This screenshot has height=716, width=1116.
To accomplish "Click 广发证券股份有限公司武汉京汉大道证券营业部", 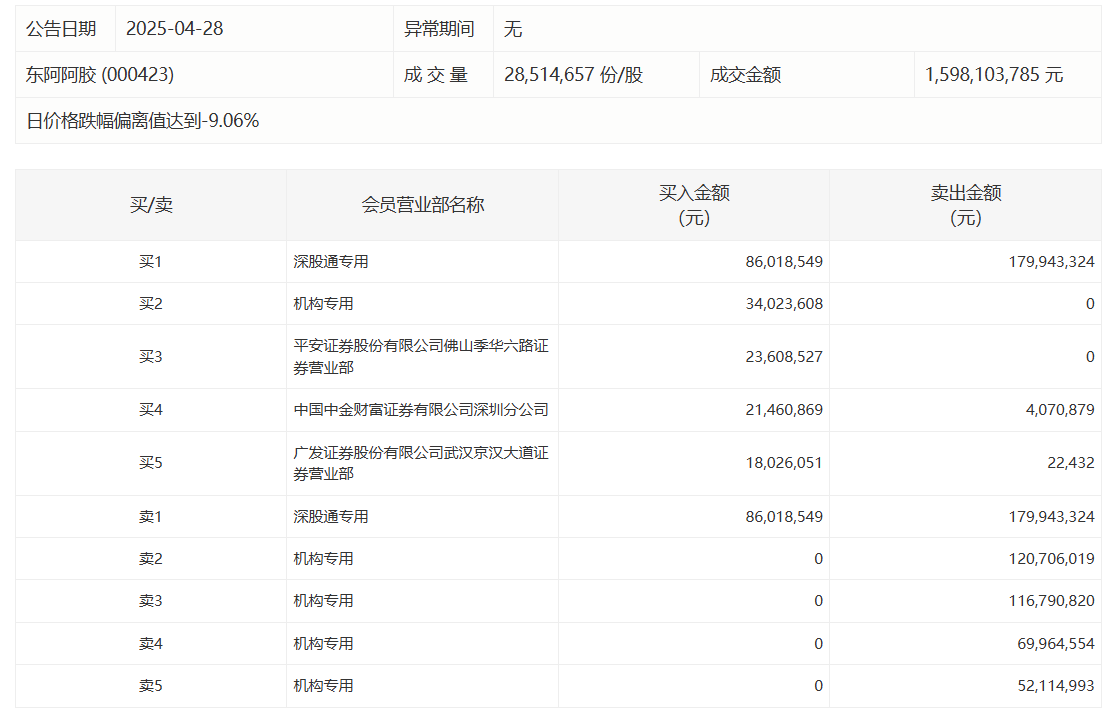I will click(x=421, y=463).
